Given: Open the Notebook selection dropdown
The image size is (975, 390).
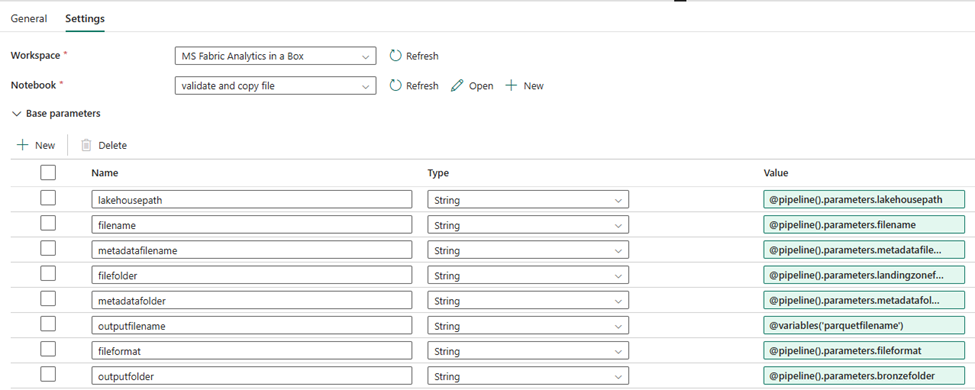Looking at the screenshot, I should click(275, 86).
